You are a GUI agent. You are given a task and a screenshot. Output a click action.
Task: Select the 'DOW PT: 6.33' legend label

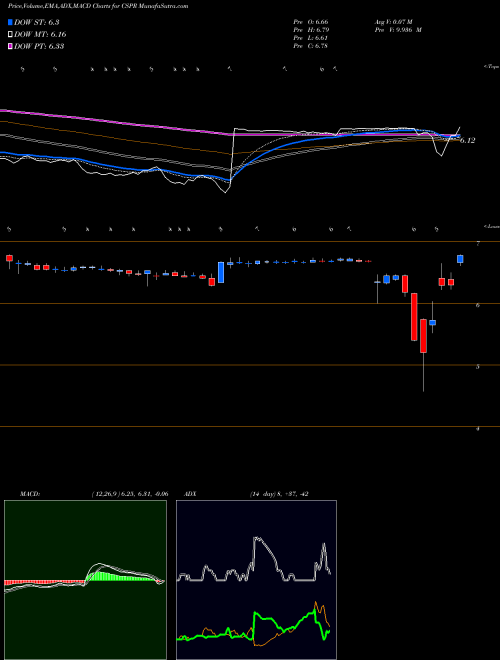(x=39, y=46)
